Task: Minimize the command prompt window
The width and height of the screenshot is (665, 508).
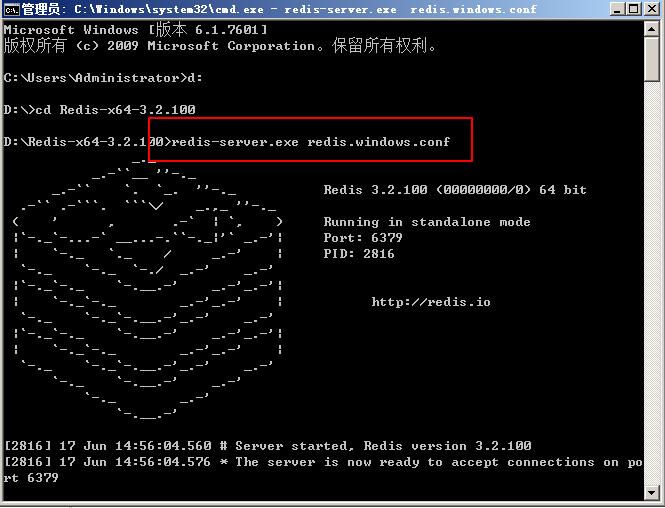Action: tap(618, 9)
